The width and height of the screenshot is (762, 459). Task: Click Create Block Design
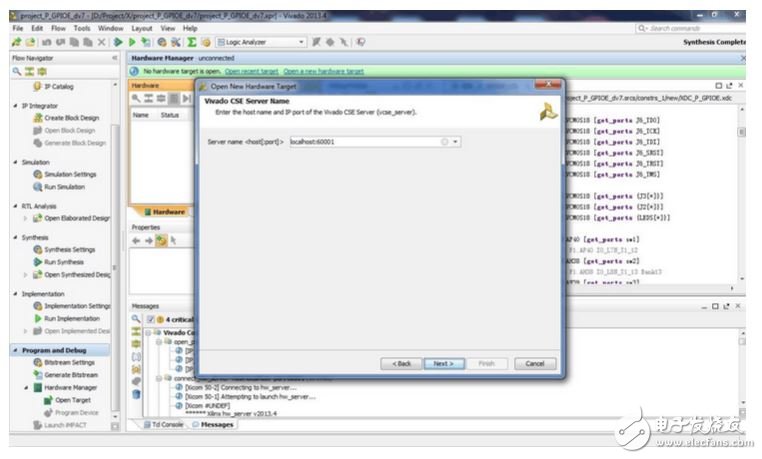point(70,118)
